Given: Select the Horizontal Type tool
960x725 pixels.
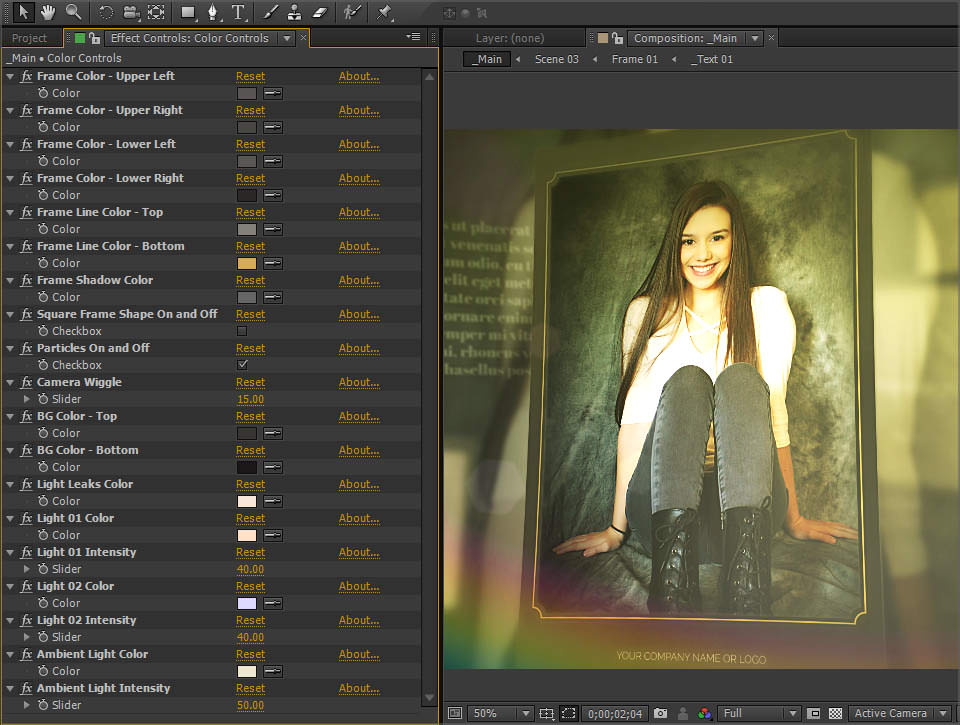Looking at the screenshot, I should click(x=238, y=12).
